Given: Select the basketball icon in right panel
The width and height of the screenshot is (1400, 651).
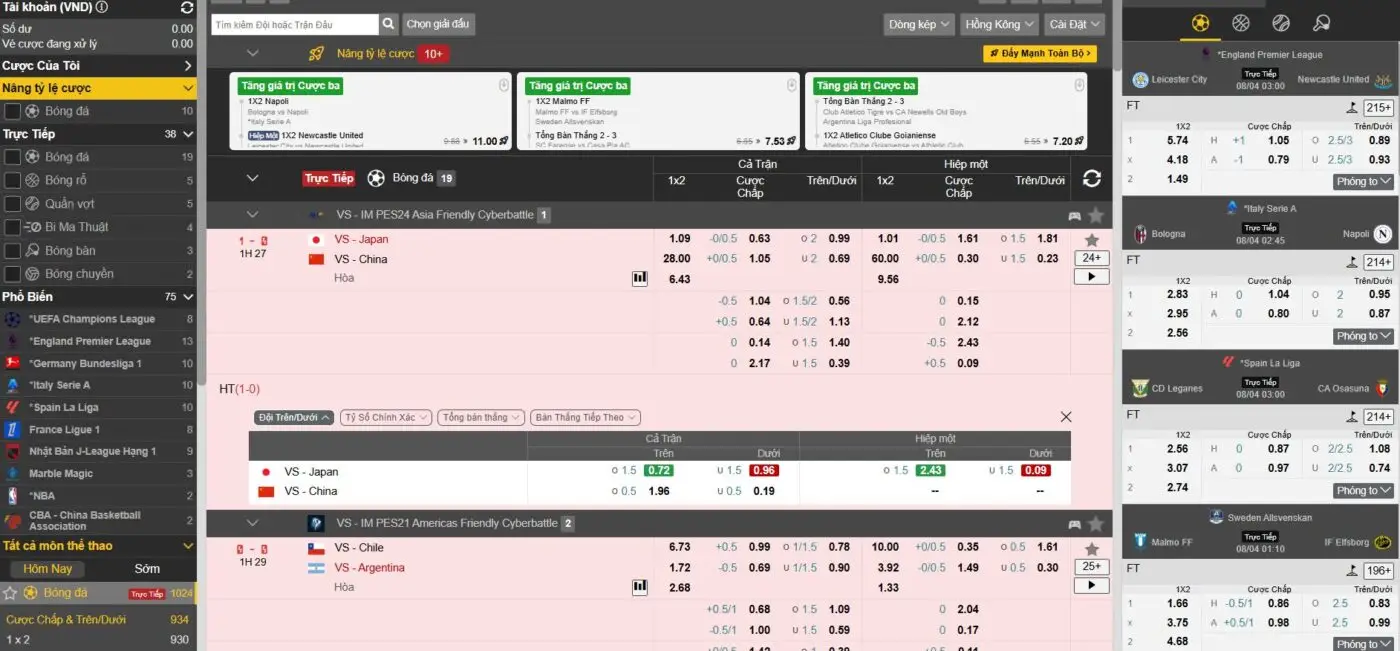Looking at the screenshot, I should 1241,23.
